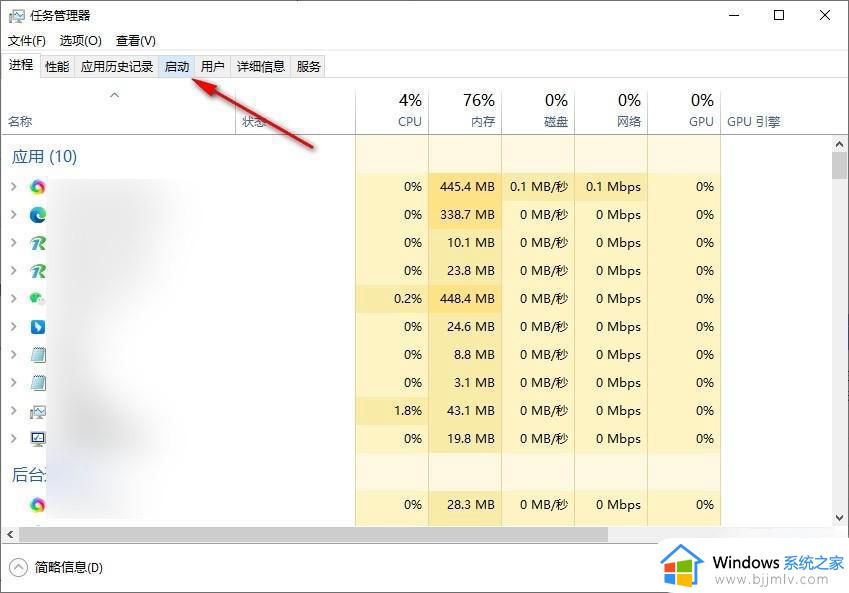Sort by GPU column header
Viewport: 849px width, 593px height.
pos(684,112)
